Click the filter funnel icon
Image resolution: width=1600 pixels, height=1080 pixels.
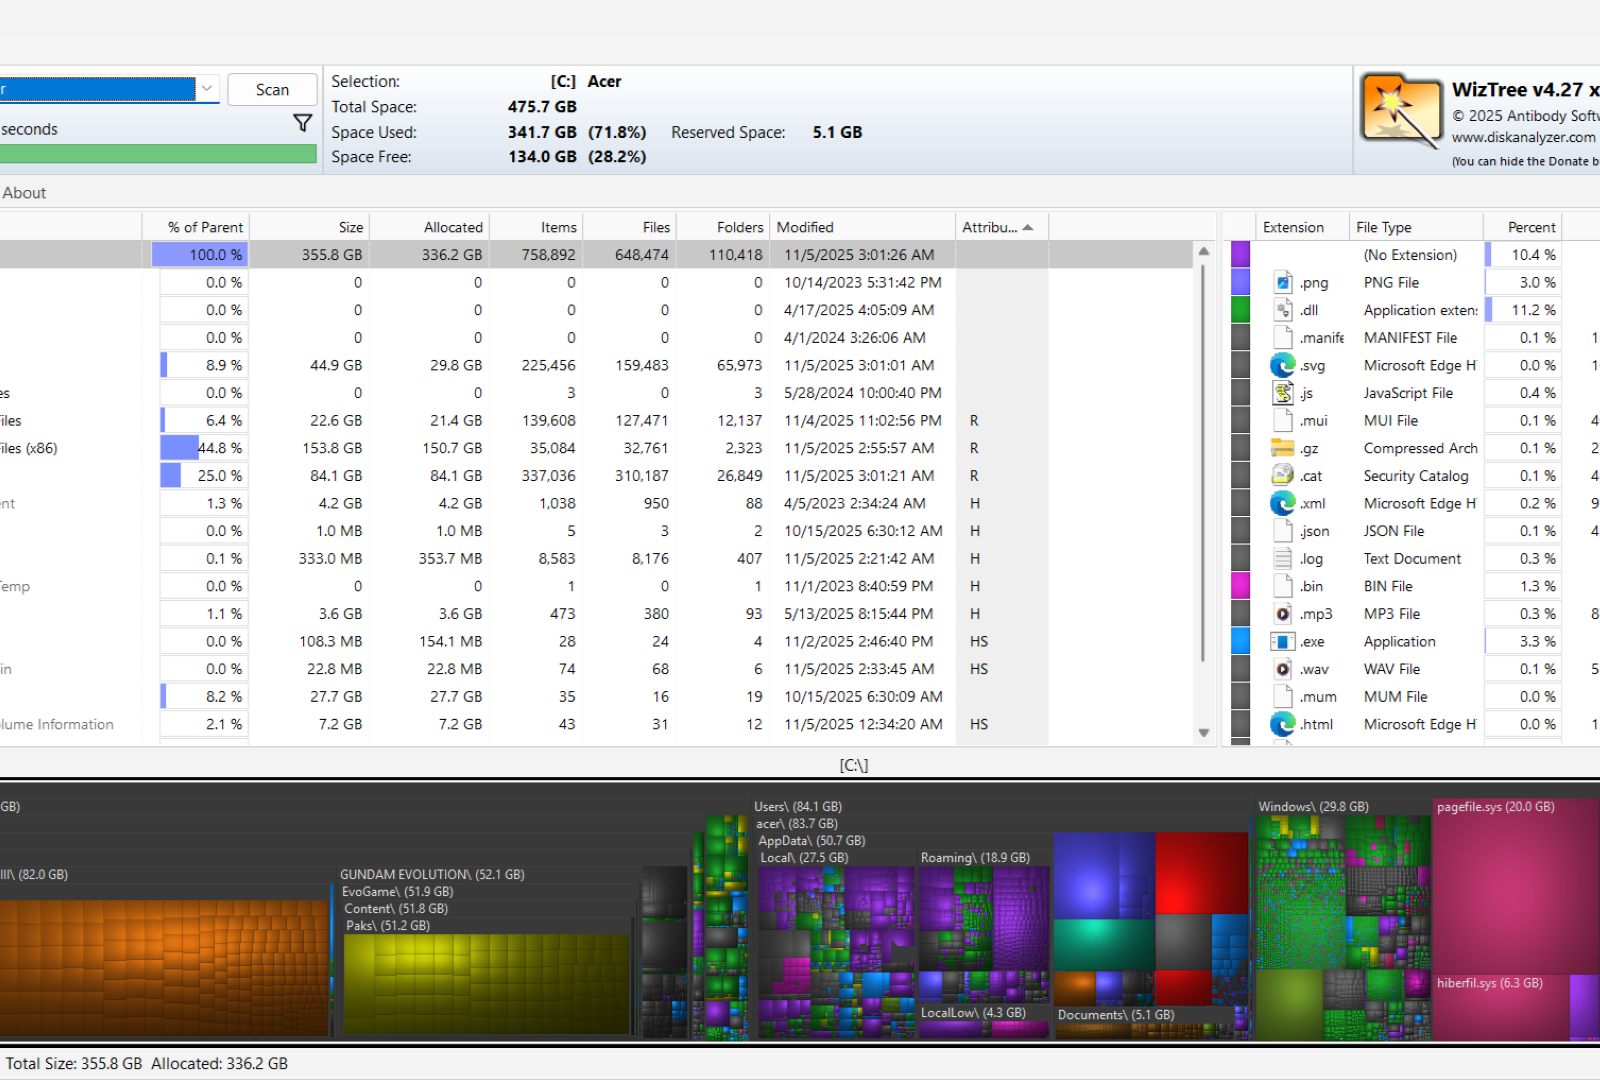[x=302, y=123]
